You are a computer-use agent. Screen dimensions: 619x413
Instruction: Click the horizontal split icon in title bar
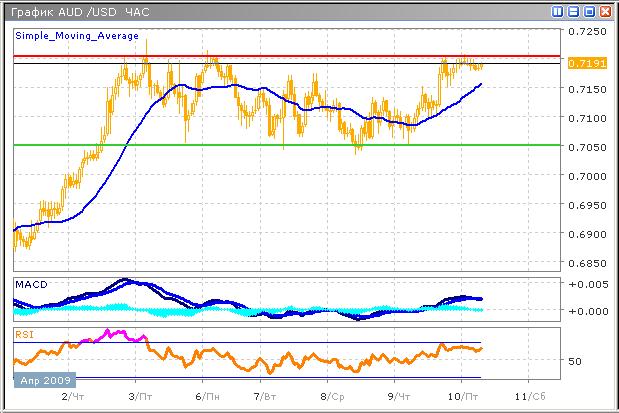(x=573, y=11)
